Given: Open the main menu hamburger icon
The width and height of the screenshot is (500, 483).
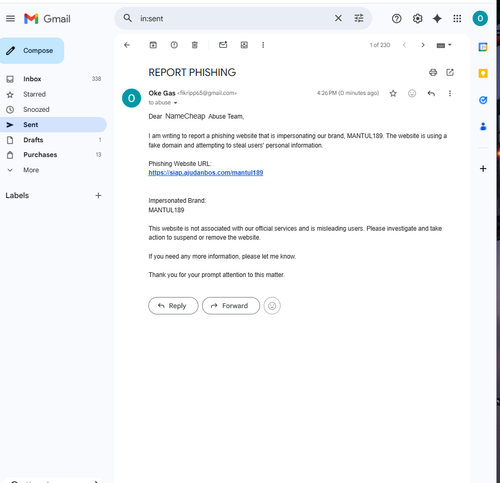Looking at the screenshot, I should tap(10, 19).
